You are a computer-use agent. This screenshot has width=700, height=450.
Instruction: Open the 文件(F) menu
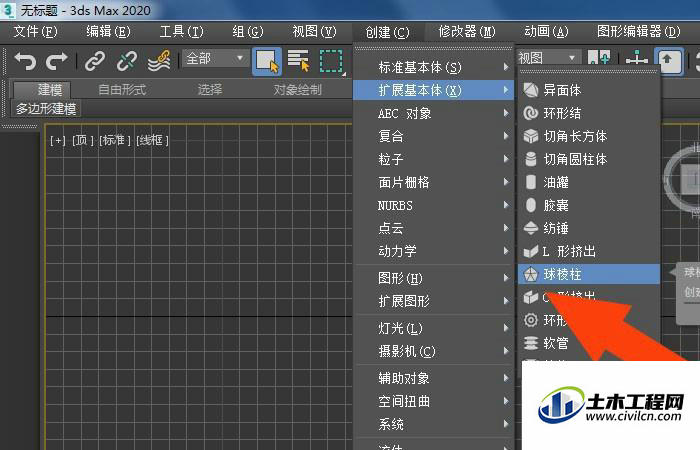tap(36, 32)
